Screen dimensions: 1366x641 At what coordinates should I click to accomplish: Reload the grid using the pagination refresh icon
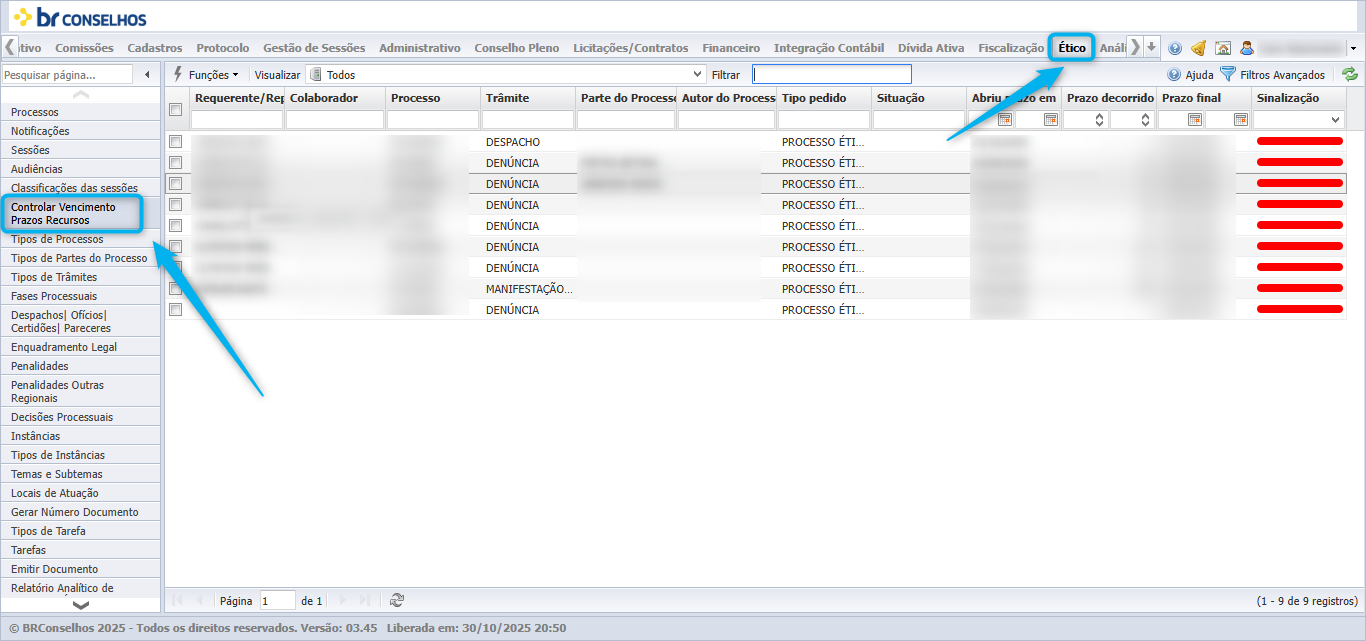coord(397,600)
